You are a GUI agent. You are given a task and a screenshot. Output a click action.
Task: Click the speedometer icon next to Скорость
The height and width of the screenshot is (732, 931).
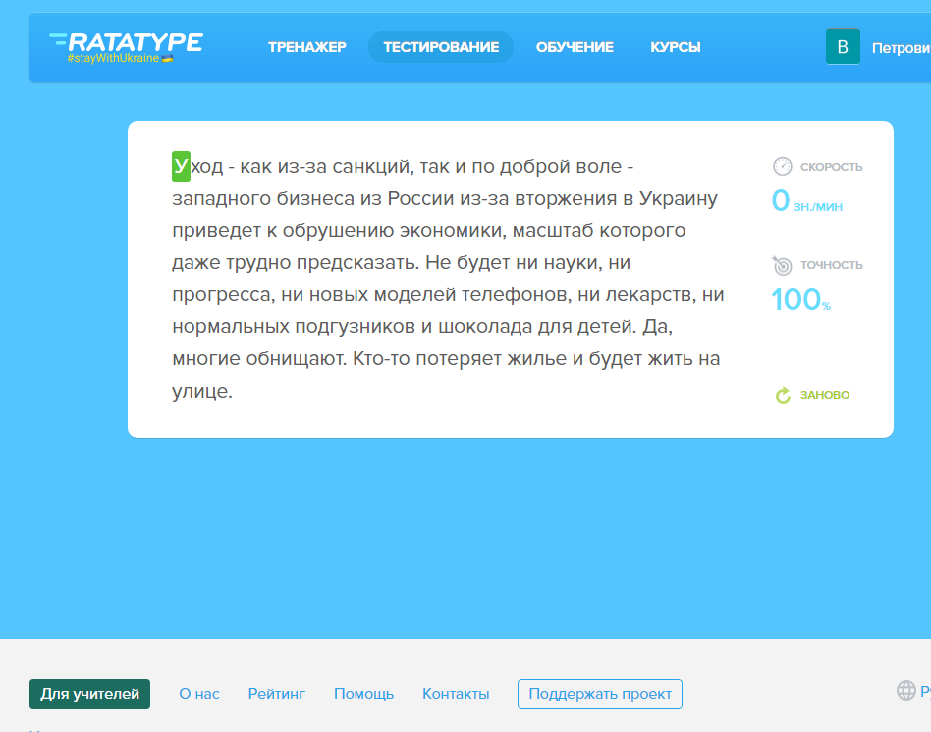[782, 167]
